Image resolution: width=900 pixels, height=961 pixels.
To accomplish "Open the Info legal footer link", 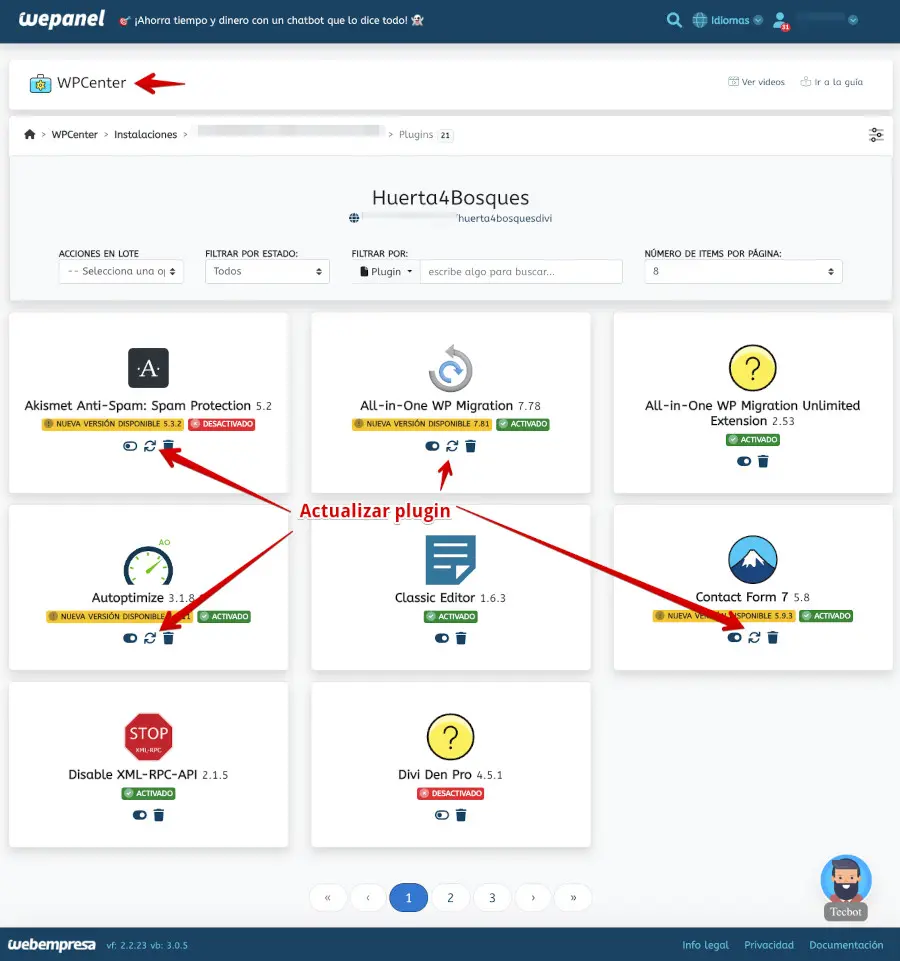I will [x=706, y=945].
